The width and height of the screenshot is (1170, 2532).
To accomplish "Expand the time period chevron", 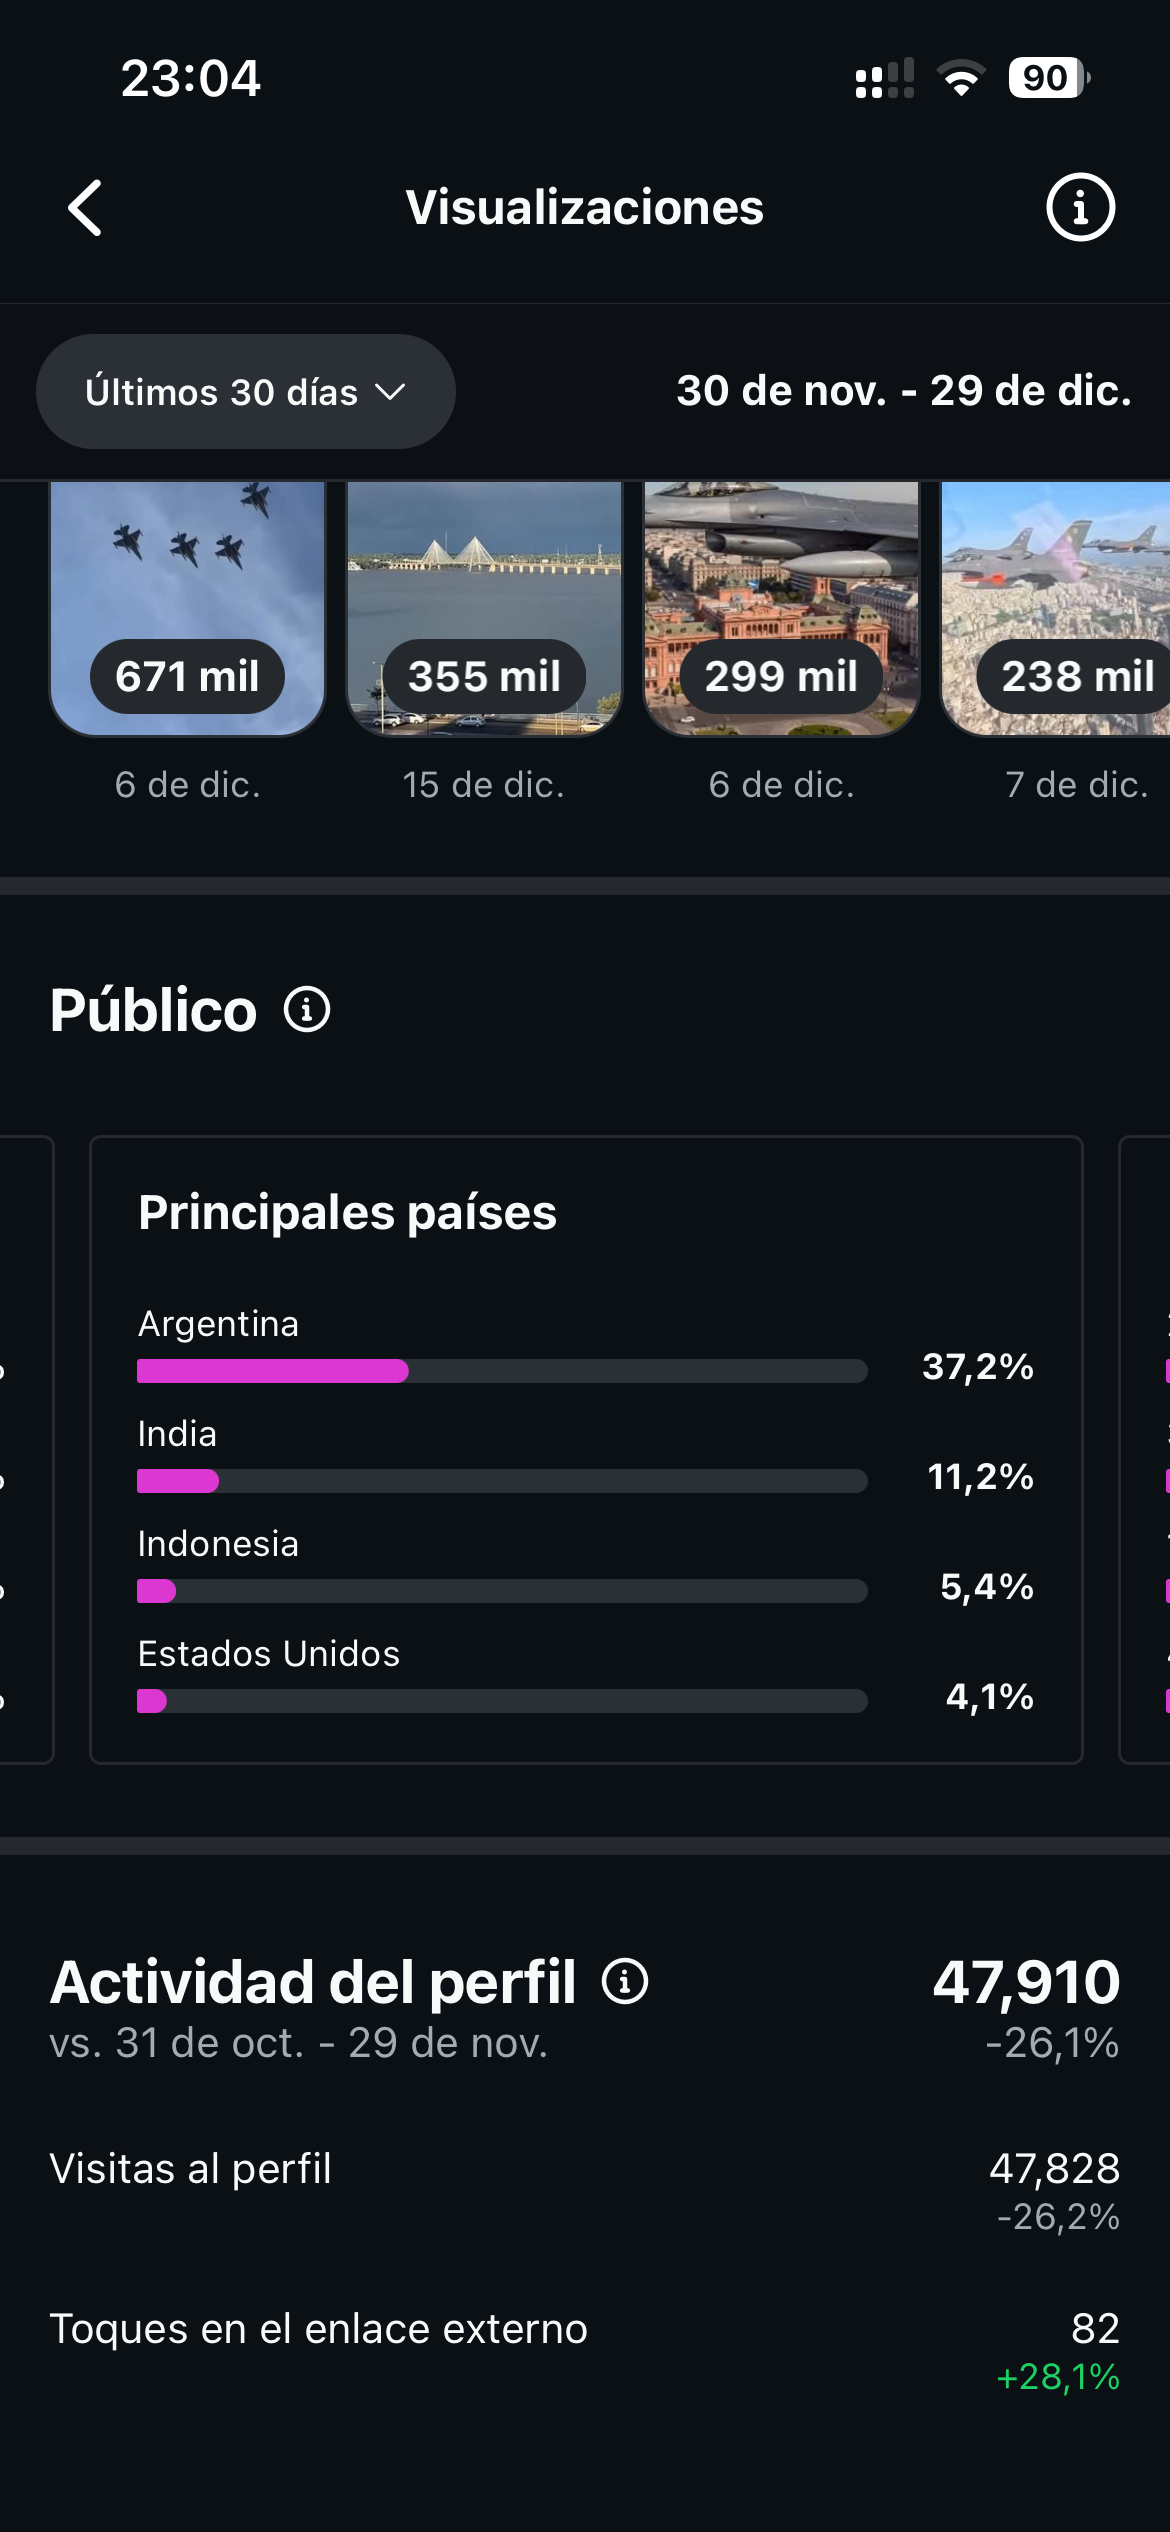I will click(393, 392).
